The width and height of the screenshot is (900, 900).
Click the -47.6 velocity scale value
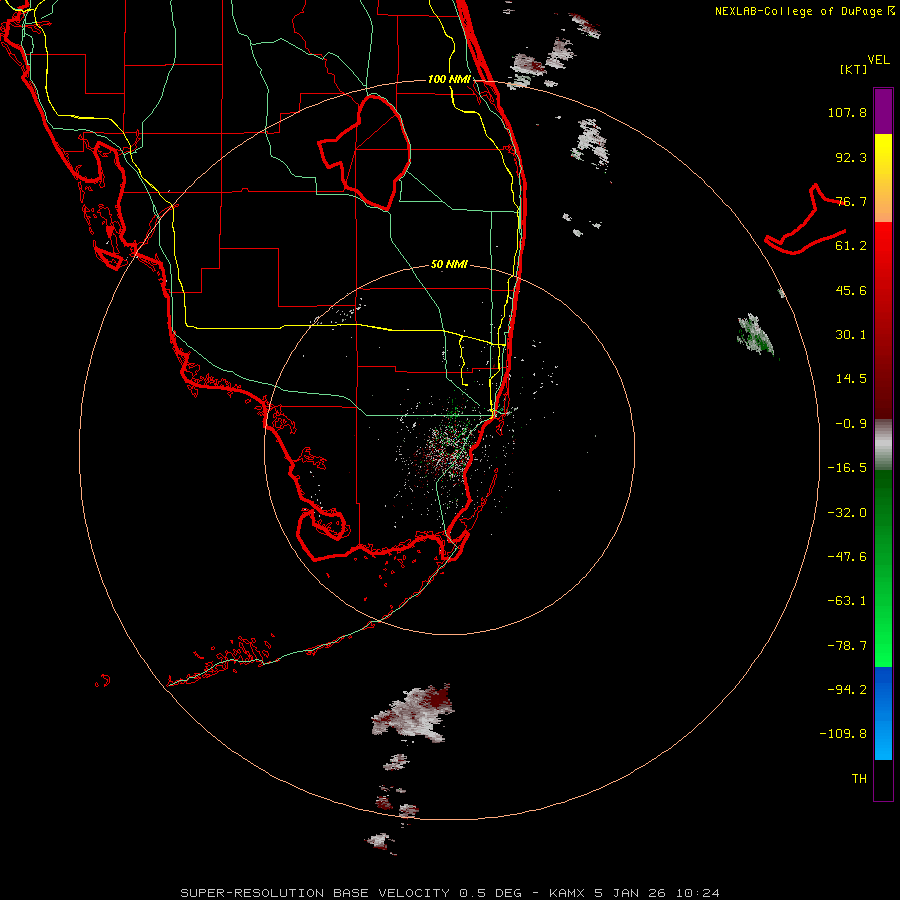847,557
